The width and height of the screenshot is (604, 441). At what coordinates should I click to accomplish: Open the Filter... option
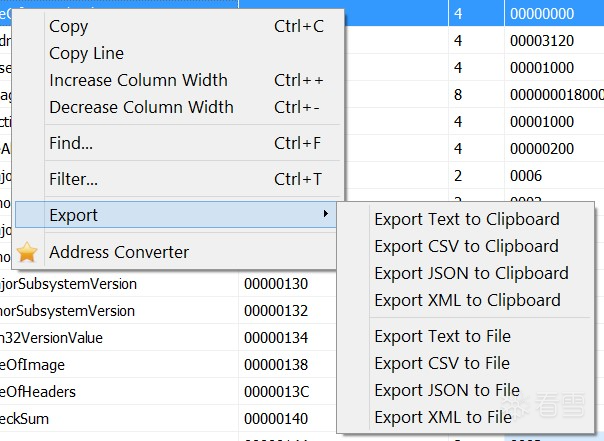tap(73, 179)
